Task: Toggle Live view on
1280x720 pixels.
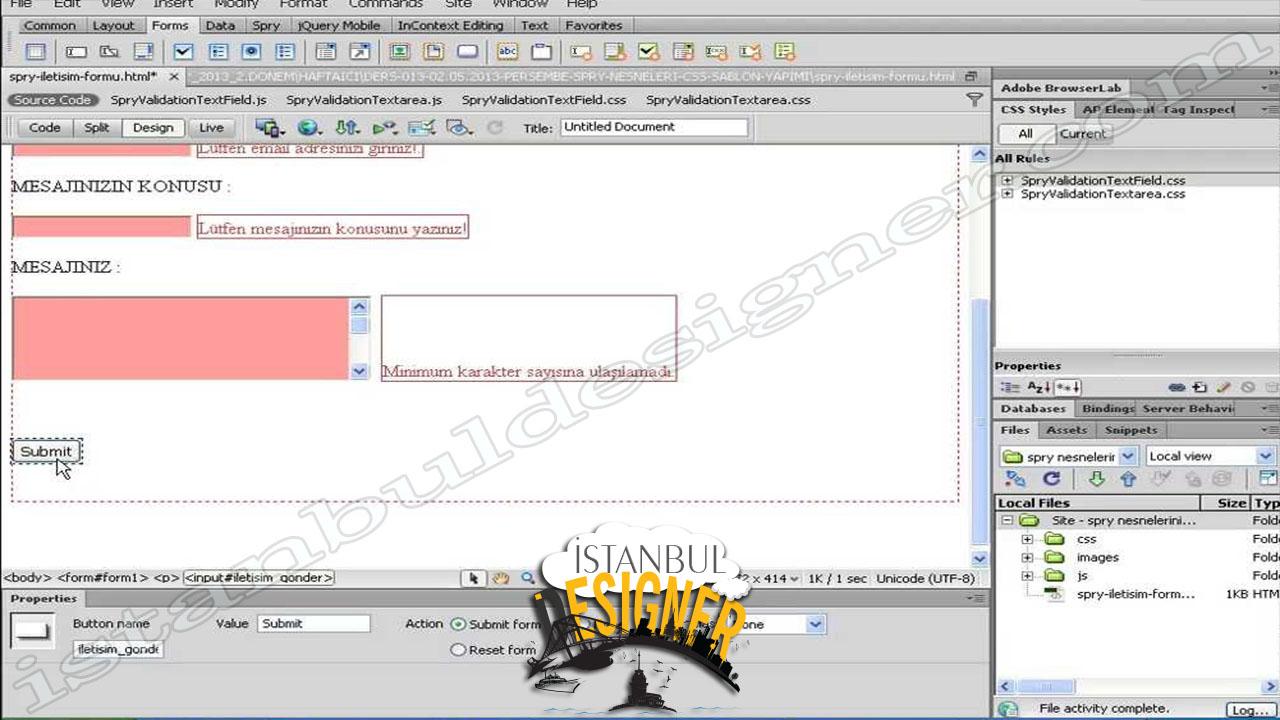Action: [x=211, y=128]
